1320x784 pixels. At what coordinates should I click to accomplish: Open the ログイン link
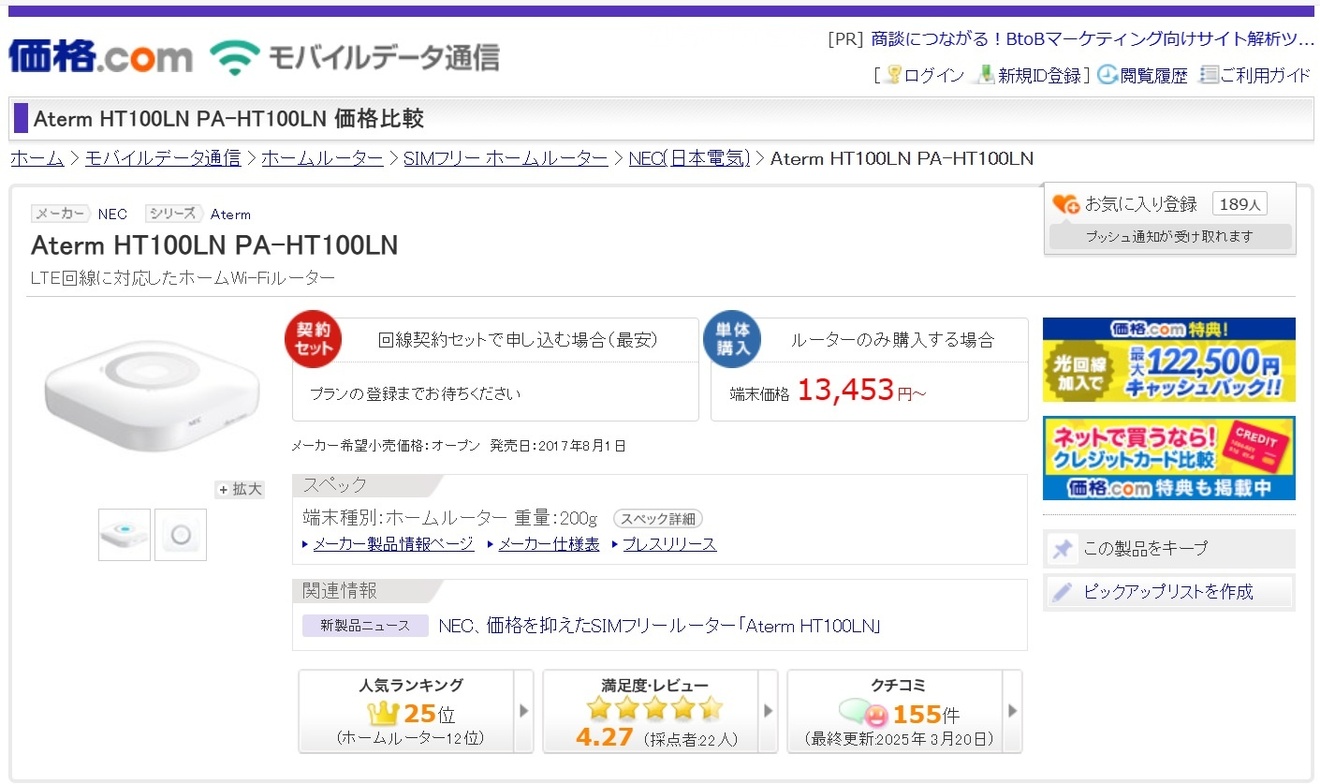[934, 76]
